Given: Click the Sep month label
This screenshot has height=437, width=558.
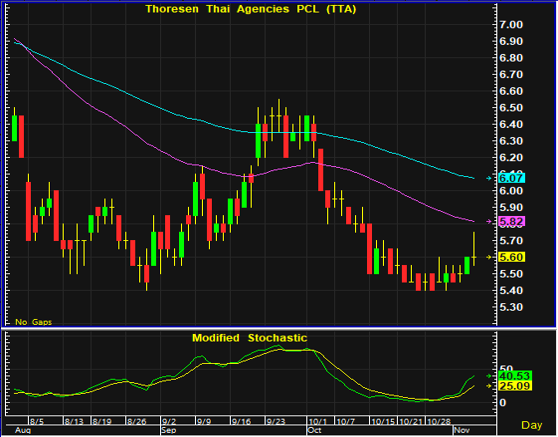Looking at the screenshot, I should 169,430.
